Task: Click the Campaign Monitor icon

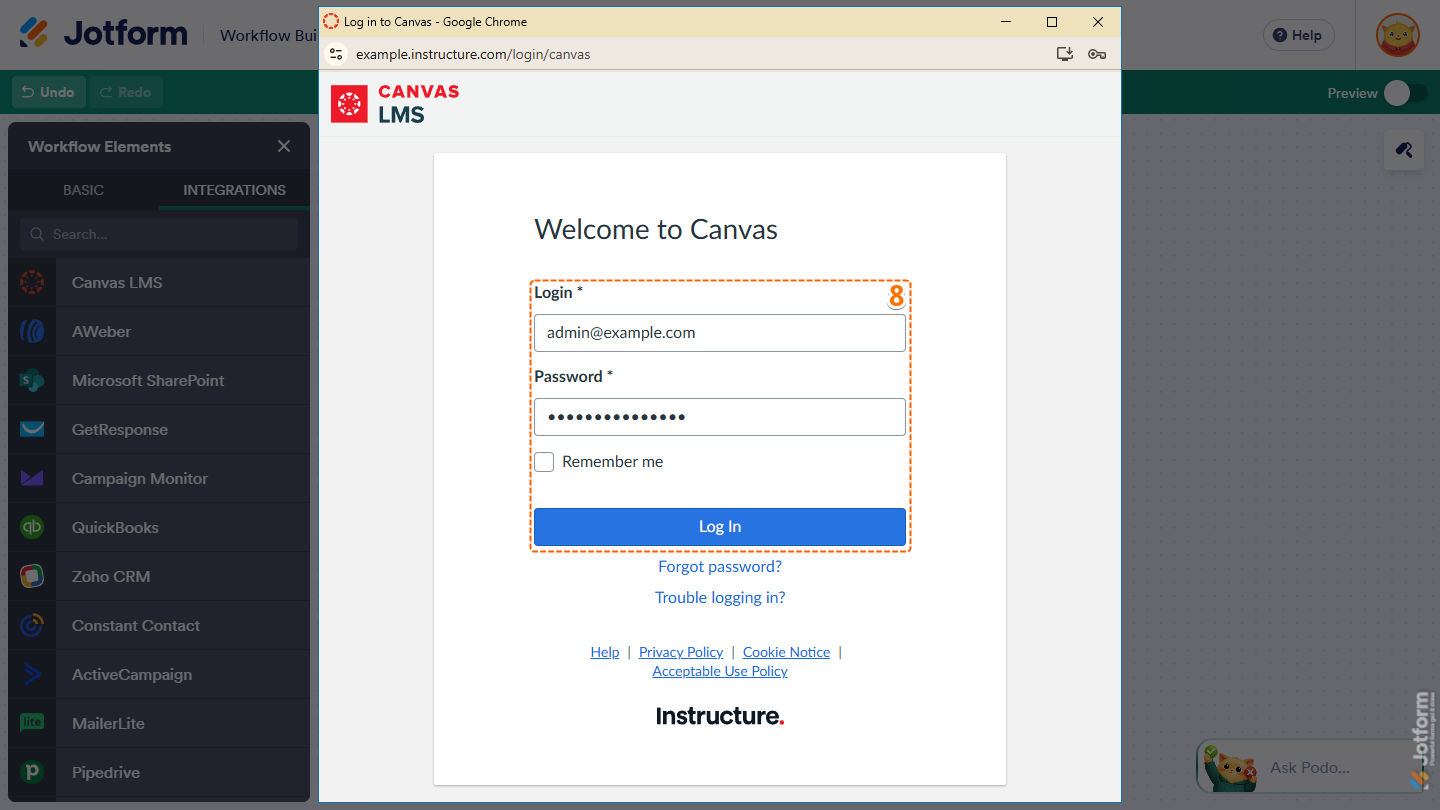Action: (x=32, y=479)
